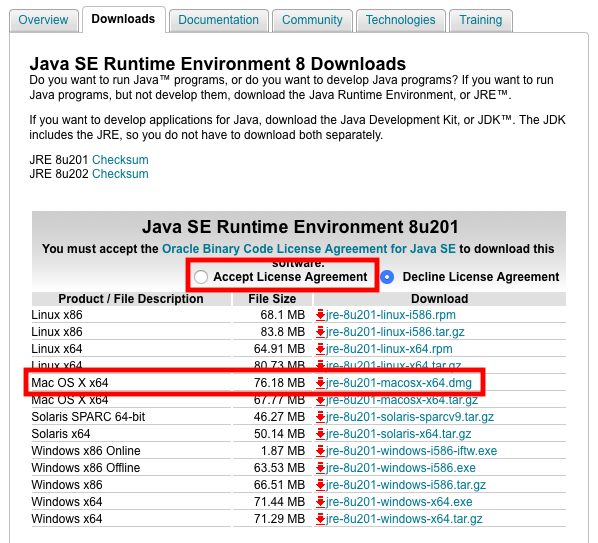The height and width of the screenshot is (543, 598).
Task: Open the Overview tab
Action: tap(43, 20)
